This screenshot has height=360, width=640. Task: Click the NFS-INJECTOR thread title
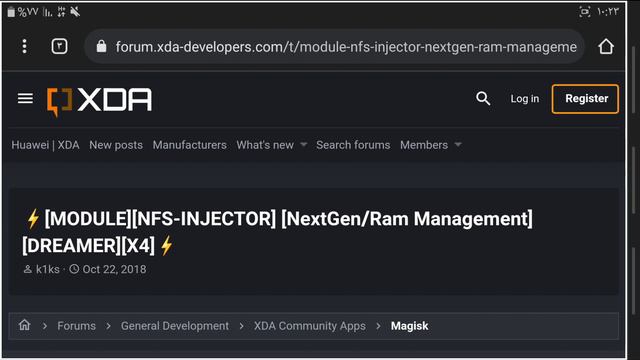pyautogui.click(x=278, y=232)
